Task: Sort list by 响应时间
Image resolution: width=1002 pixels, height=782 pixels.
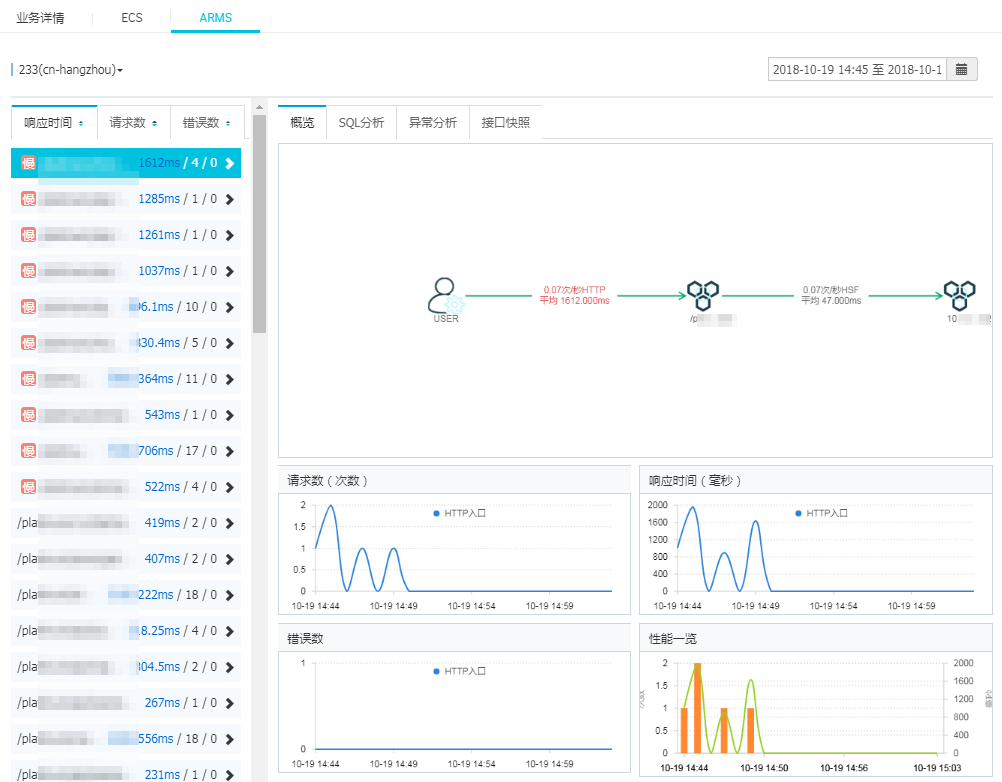Action: coord(54,123)
